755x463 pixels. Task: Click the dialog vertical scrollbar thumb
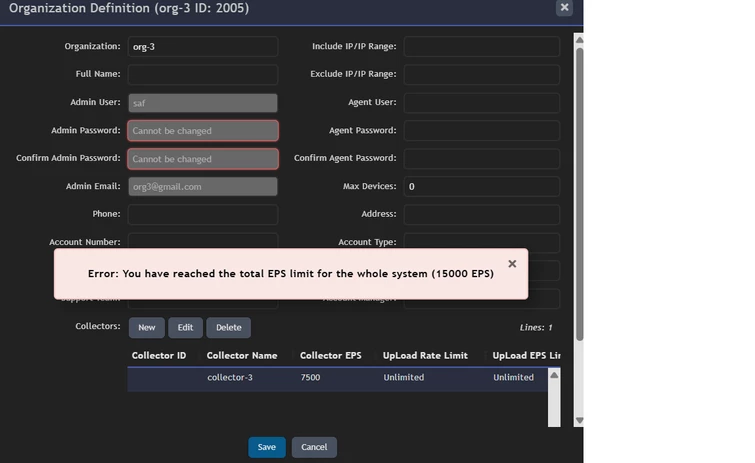(579, 194)
